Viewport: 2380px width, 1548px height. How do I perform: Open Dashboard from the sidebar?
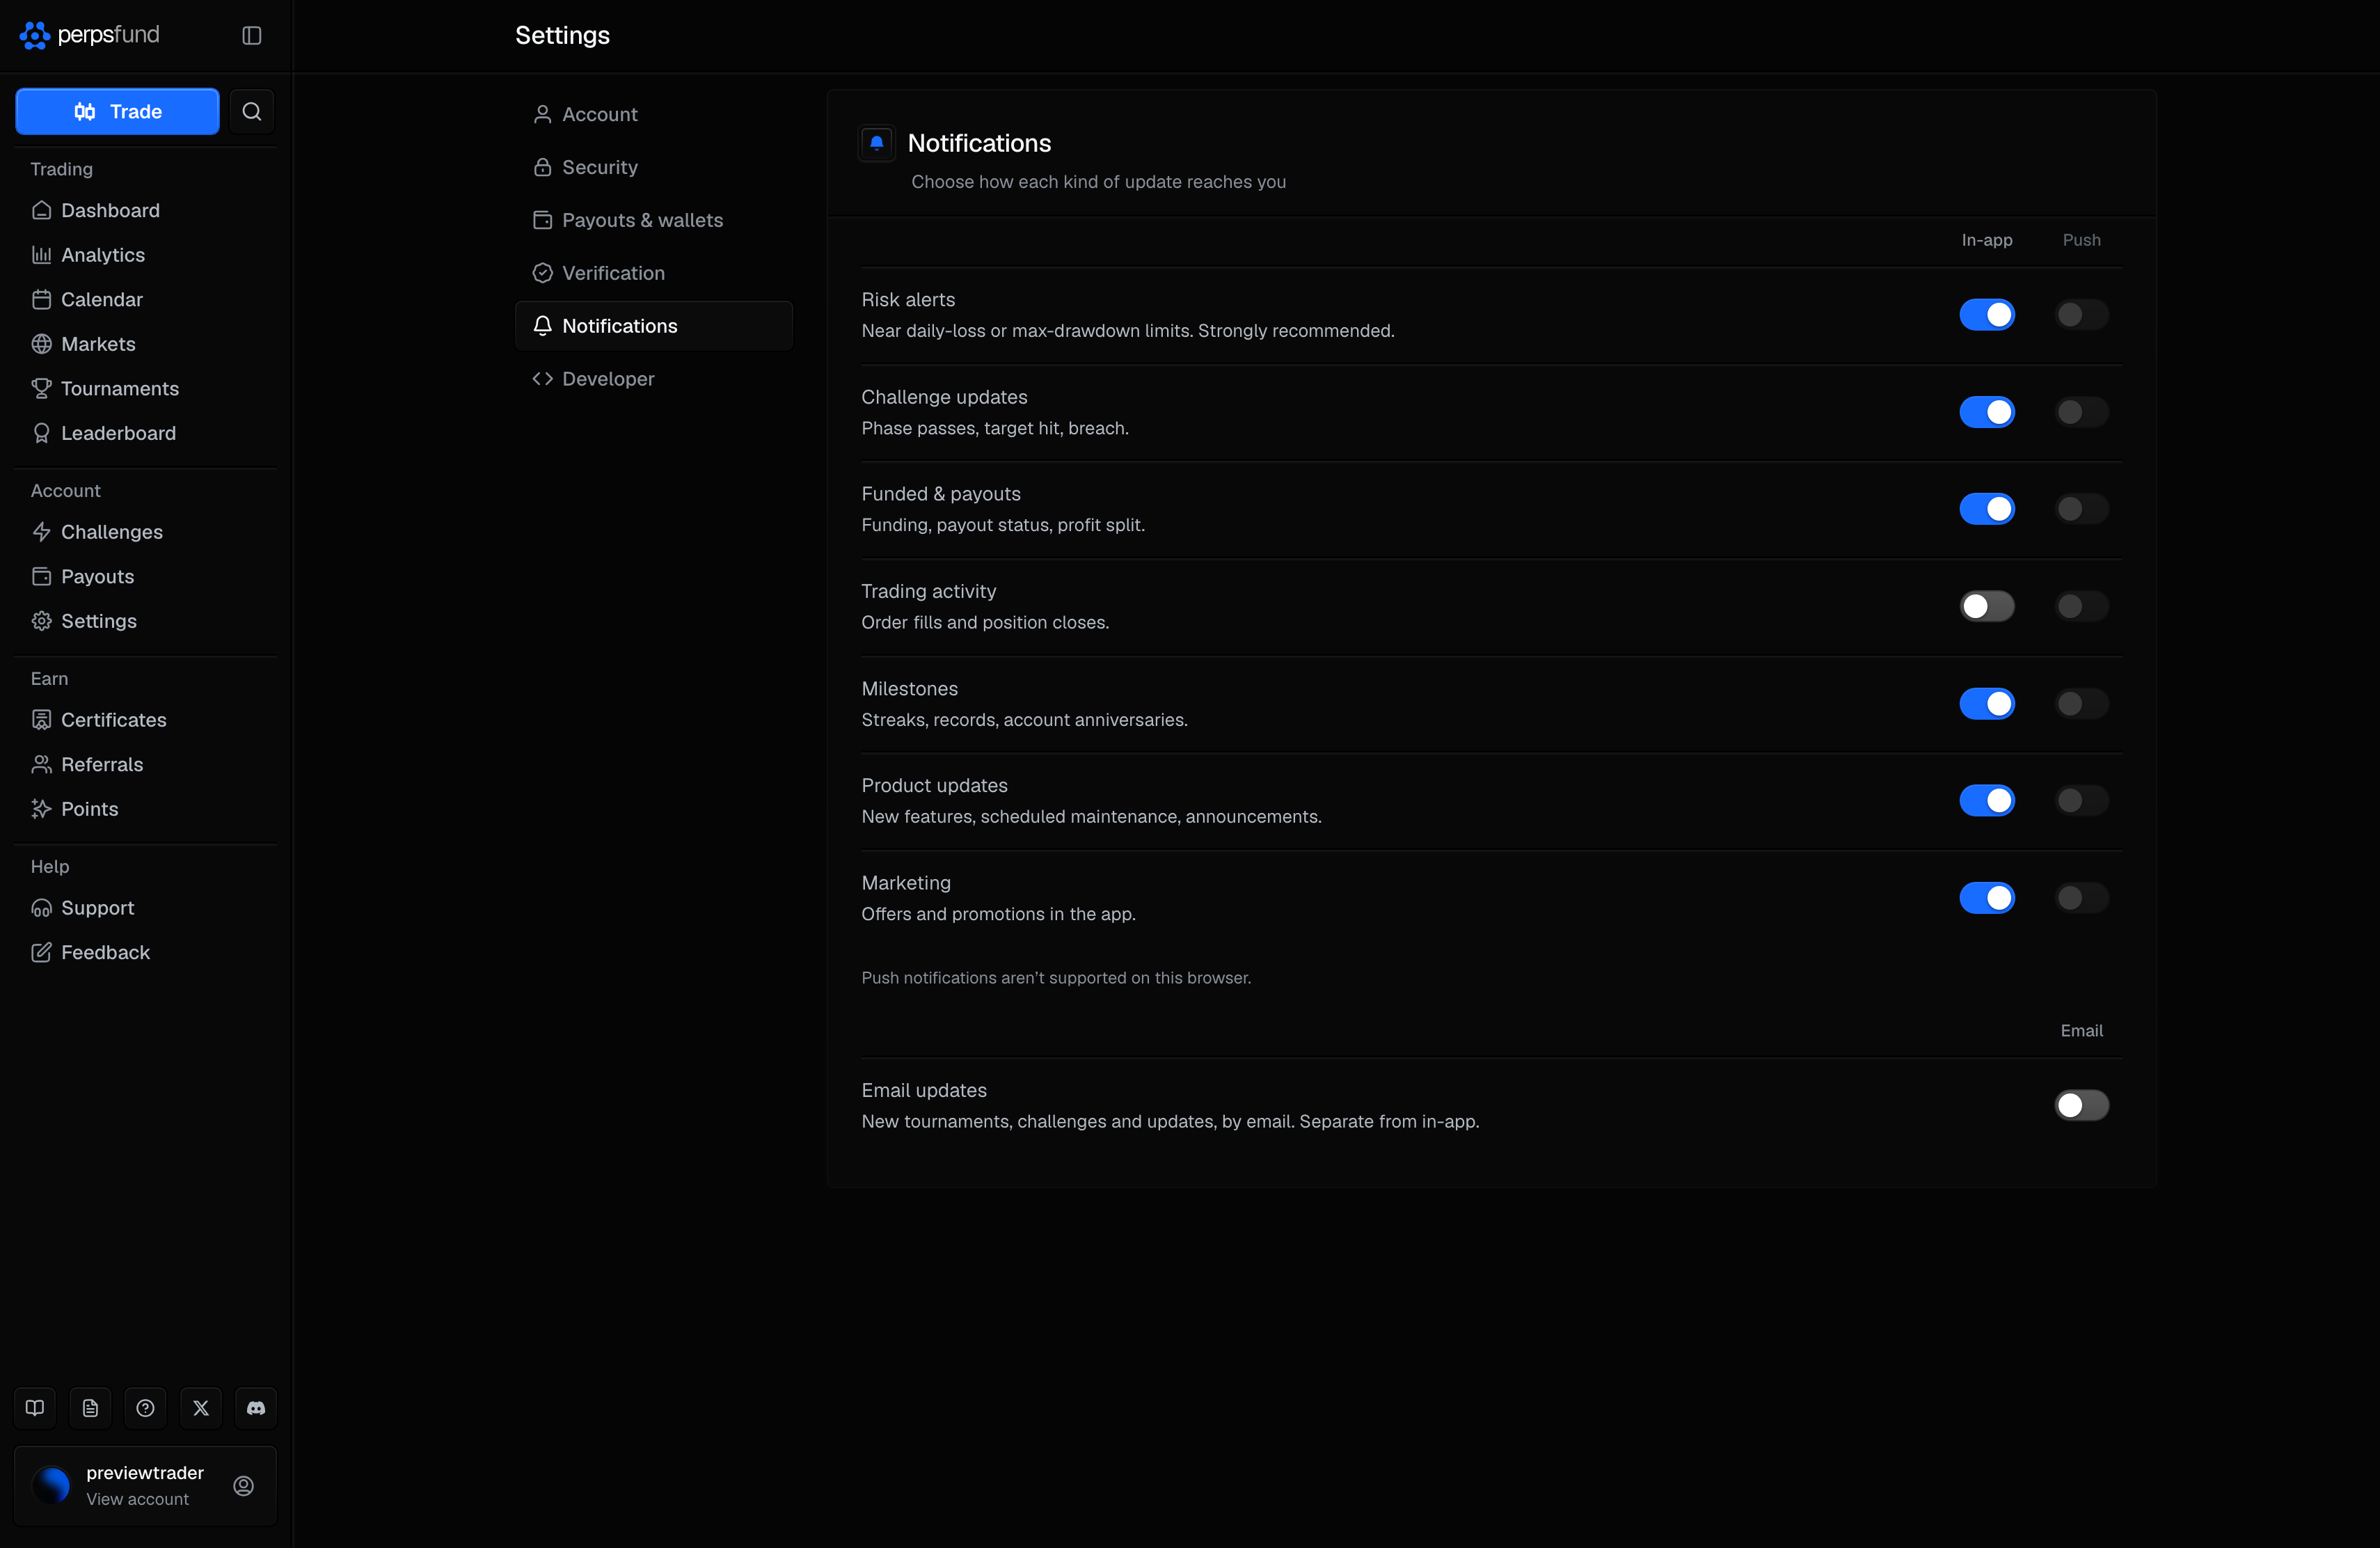point(145,210)
